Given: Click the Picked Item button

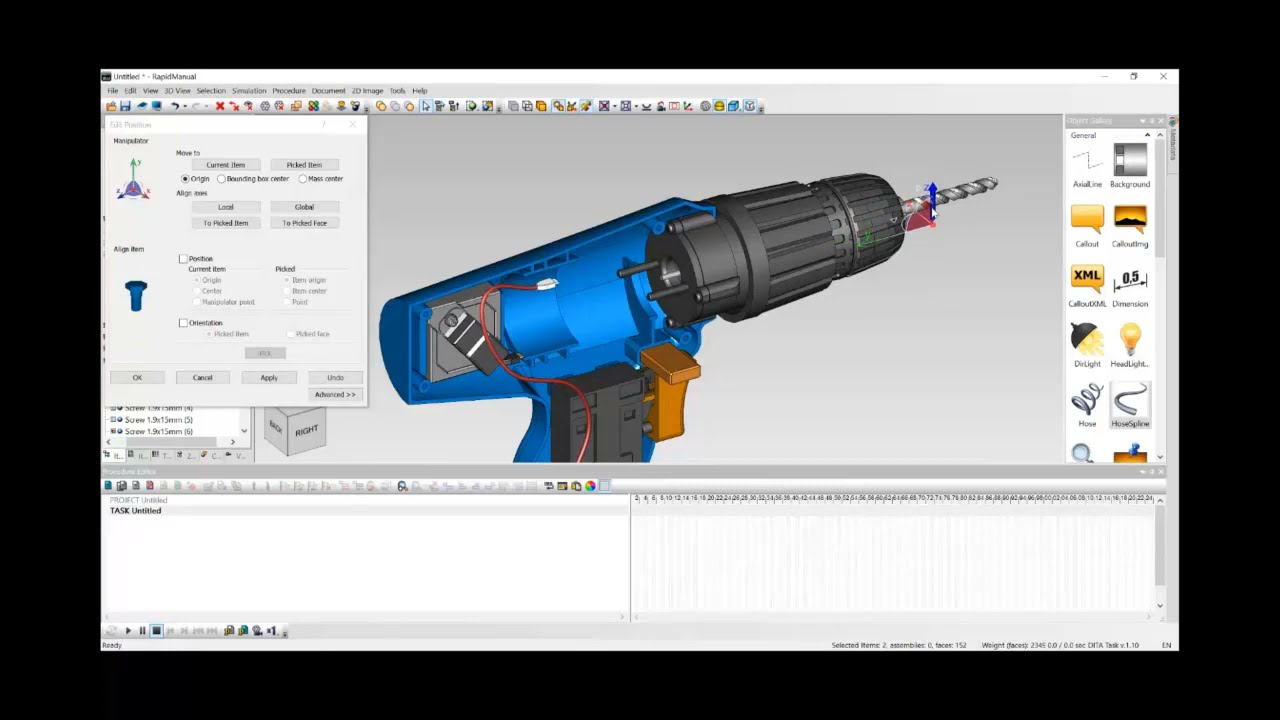Looking at the screenshot, I should coord(304,165).
